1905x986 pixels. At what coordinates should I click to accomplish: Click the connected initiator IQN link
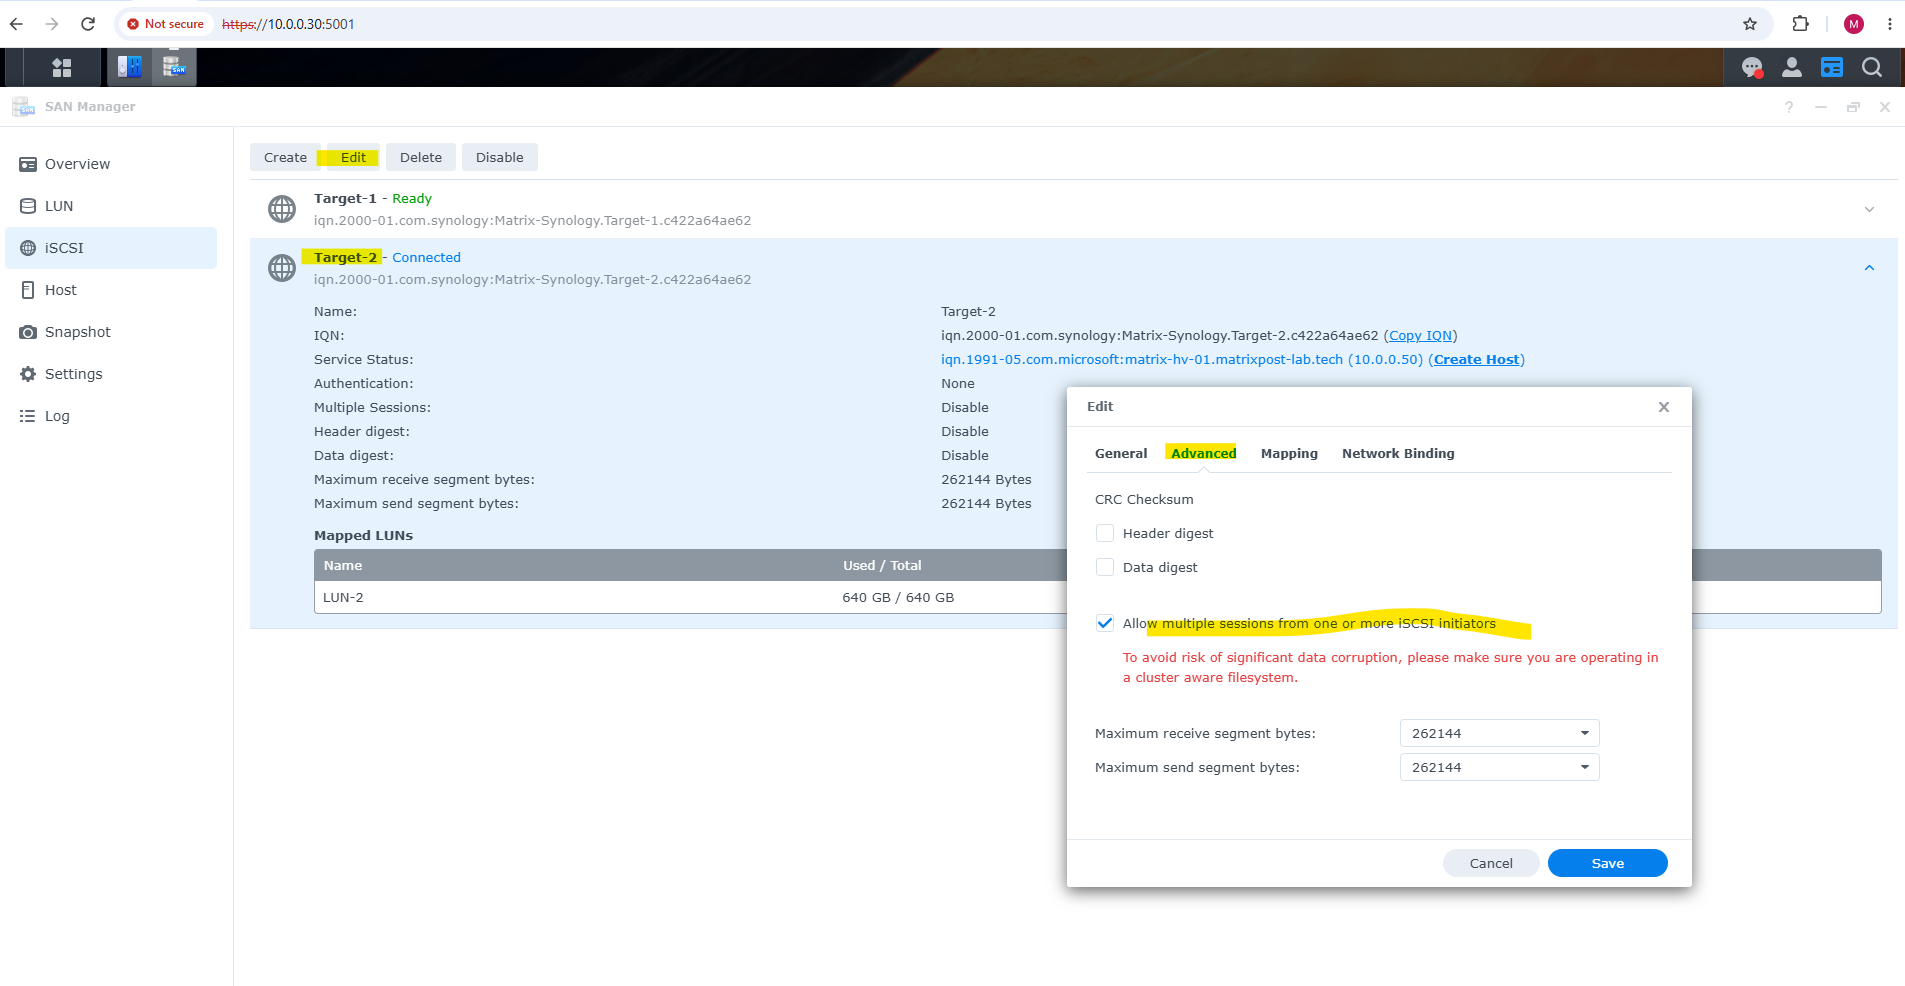click(x=1181, y=359)
